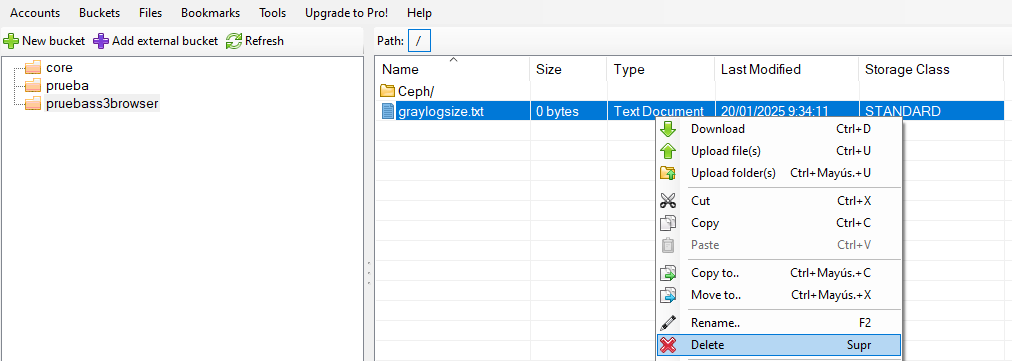Click the Copy to.. icon
This screenshot has width=1012, height=361.
pyautogui.click(x=668, y=273)
